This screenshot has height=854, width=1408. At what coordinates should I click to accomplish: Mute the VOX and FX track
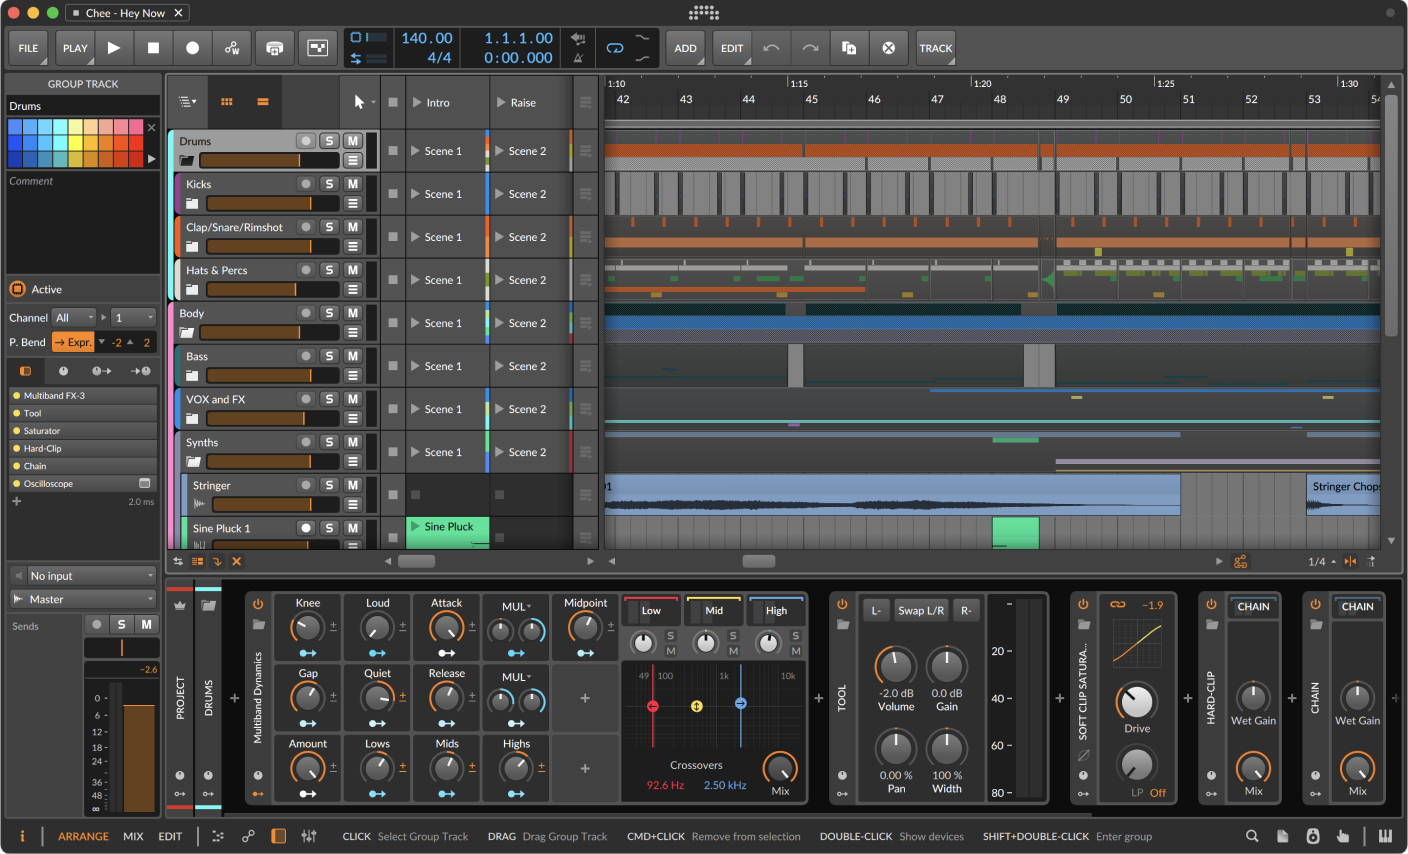353,399
